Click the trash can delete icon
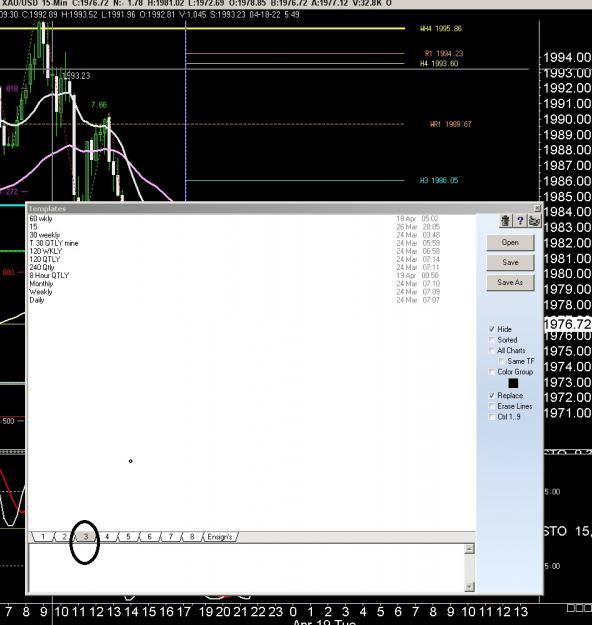 pyautogui.click(x=505, y=221)
